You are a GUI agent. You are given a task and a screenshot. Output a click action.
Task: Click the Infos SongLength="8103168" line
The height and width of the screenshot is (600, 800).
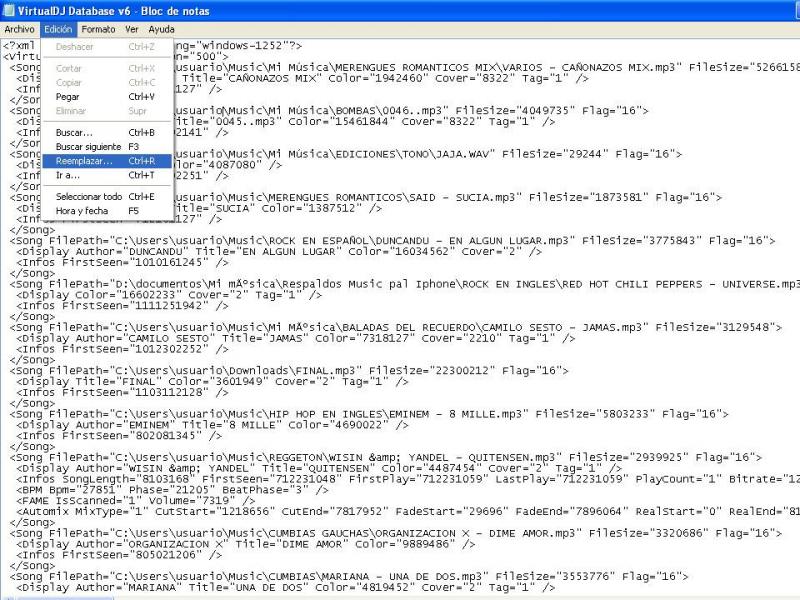pyautogui.click(x=408, y=480)
